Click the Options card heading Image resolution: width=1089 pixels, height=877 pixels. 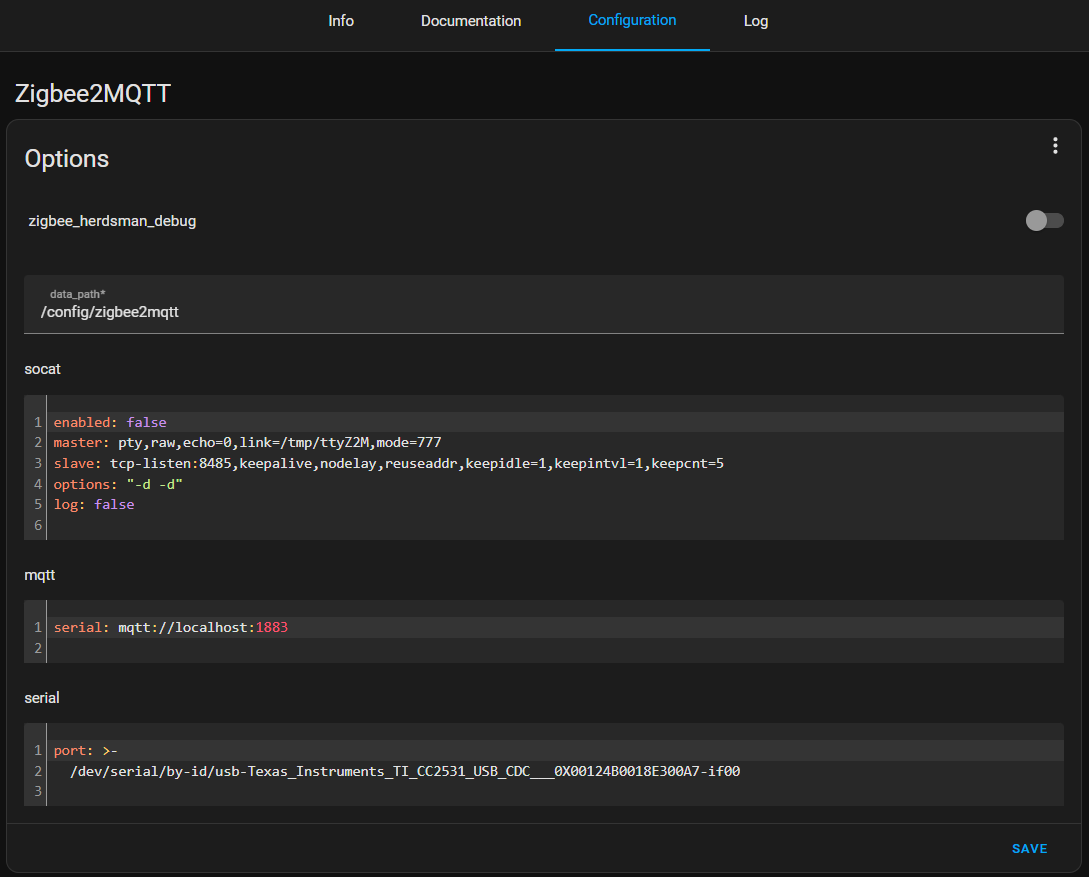click(67, 159)
